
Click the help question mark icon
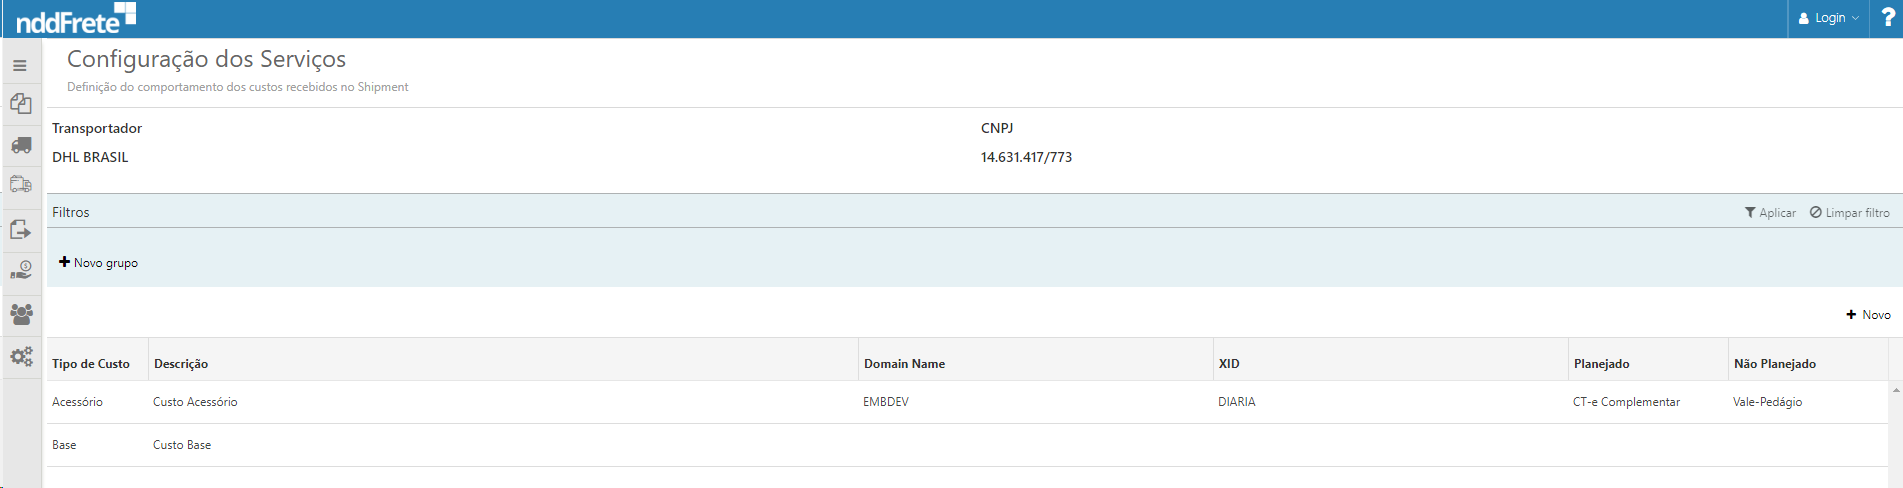(1888, 18)
